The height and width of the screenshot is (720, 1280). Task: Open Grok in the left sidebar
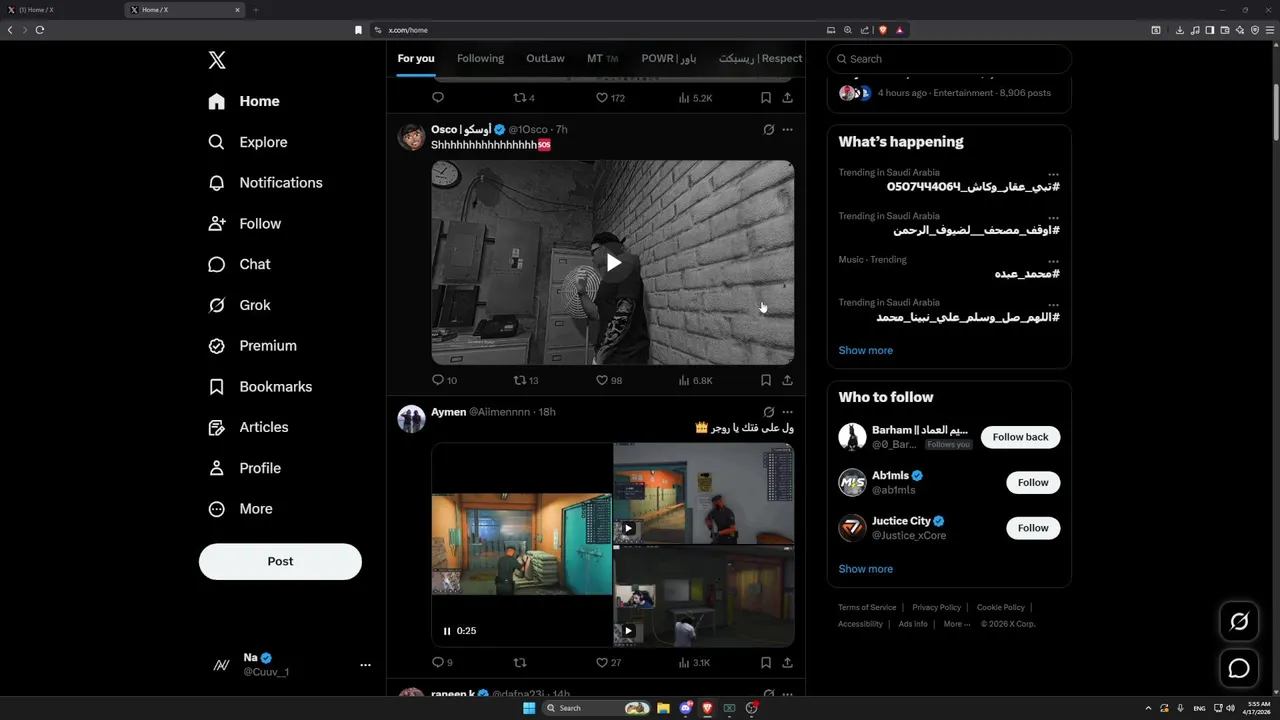[x=240, y=305]
